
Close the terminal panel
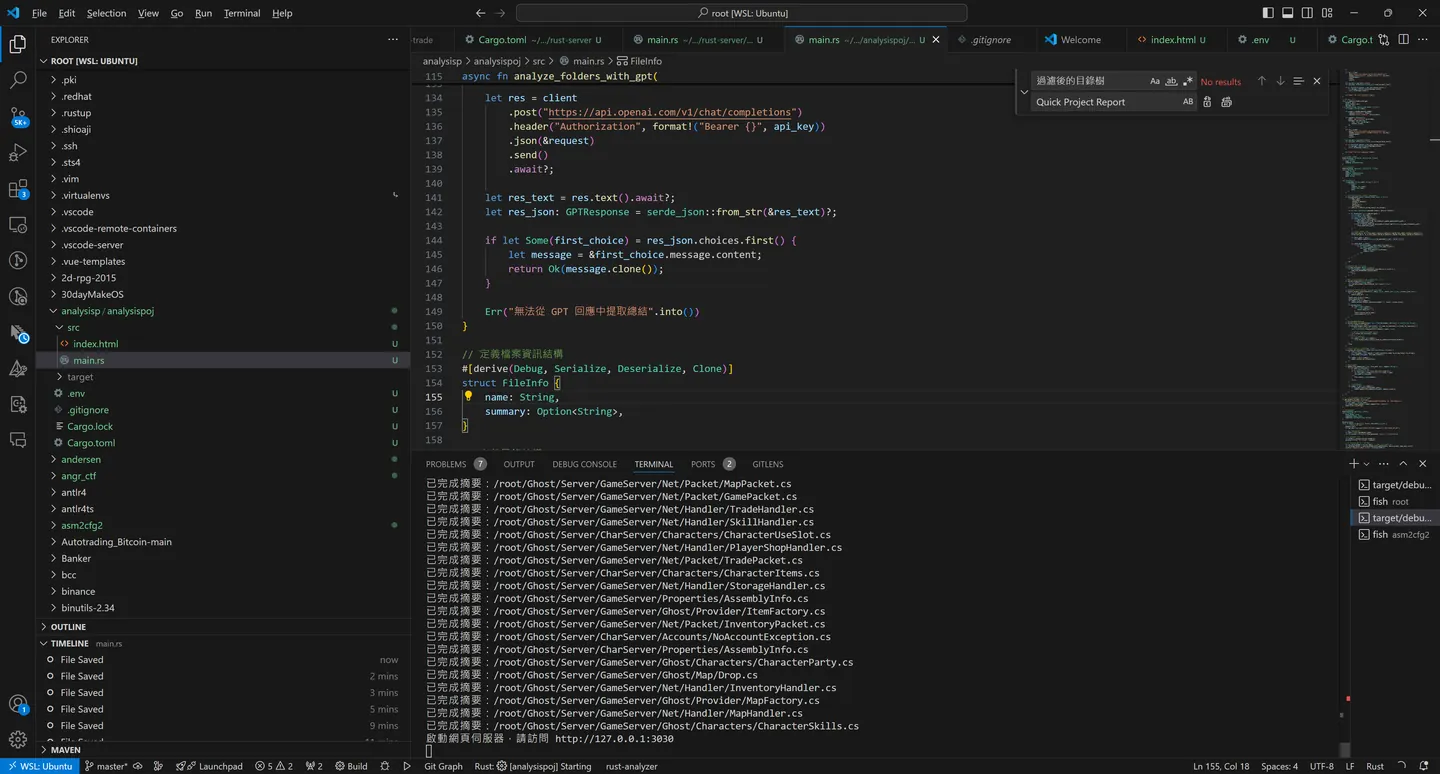point(1421,464)
